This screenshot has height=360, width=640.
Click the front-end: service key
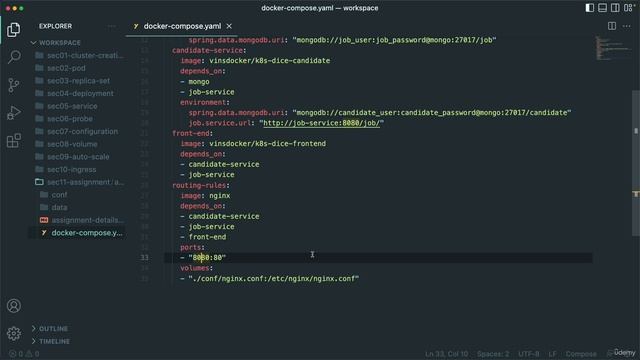pyautogui.click(x=192, y=133)
